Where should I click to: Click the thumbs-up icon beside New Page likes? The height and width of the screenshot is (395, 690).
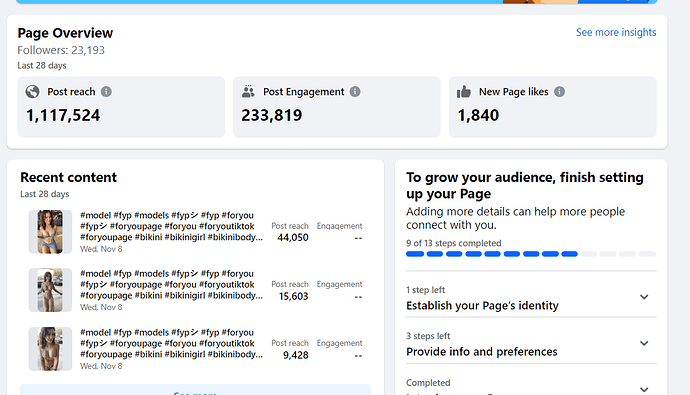pyautogui.click(x=464, y=91)
